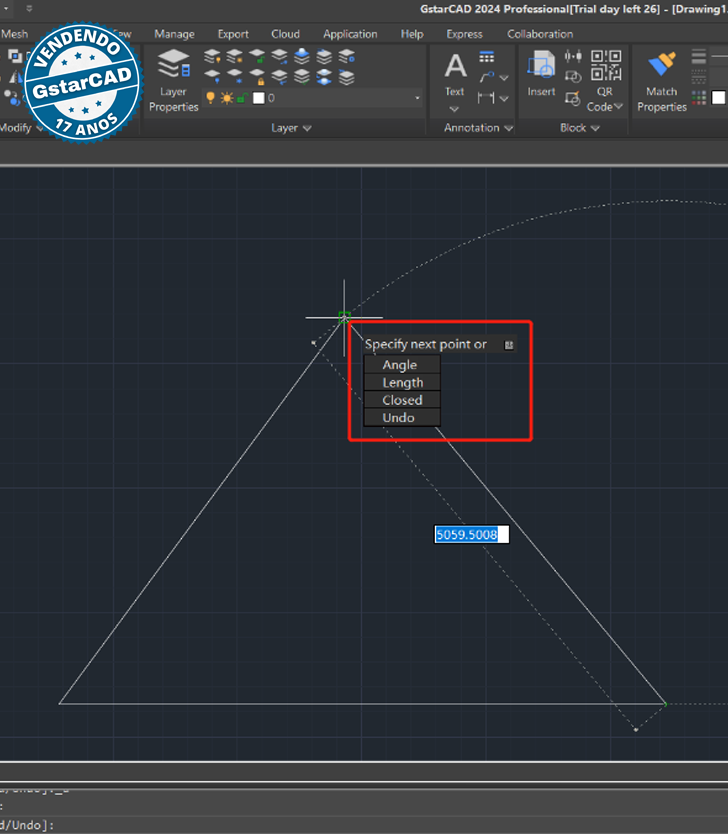Expand the Modify panel title
The width and height of the screenshot is (728, 834).
click(x=21, y=128)
